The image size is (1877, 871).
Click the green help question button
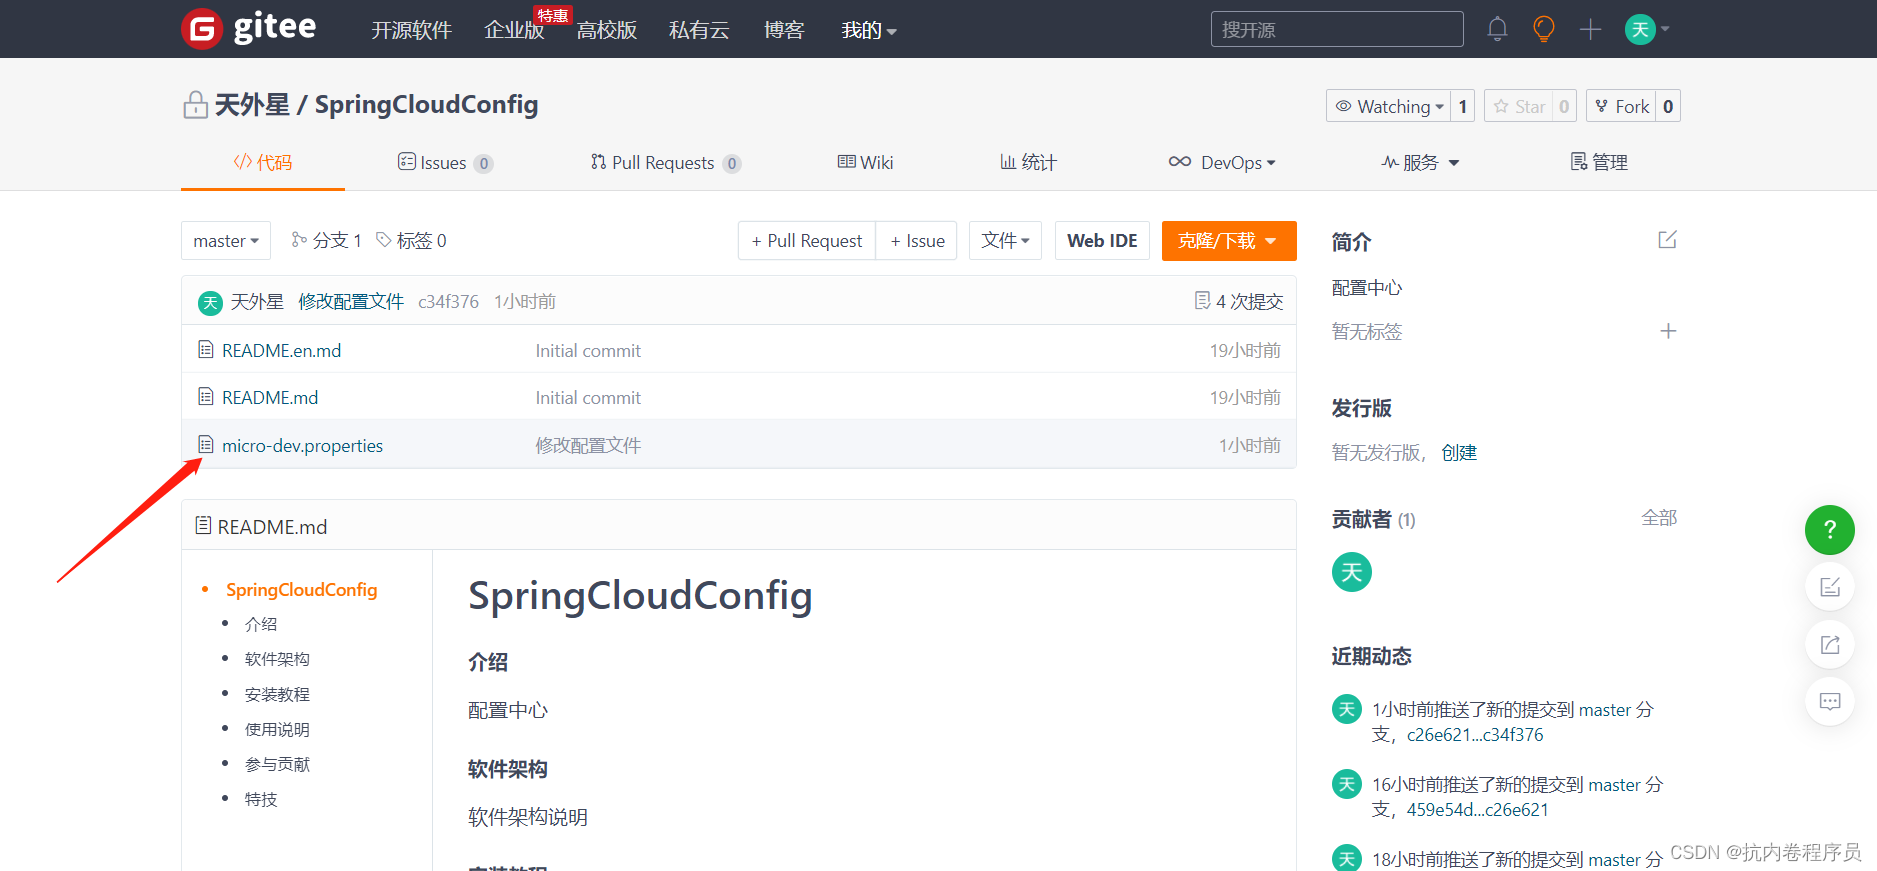[1830, 530]
